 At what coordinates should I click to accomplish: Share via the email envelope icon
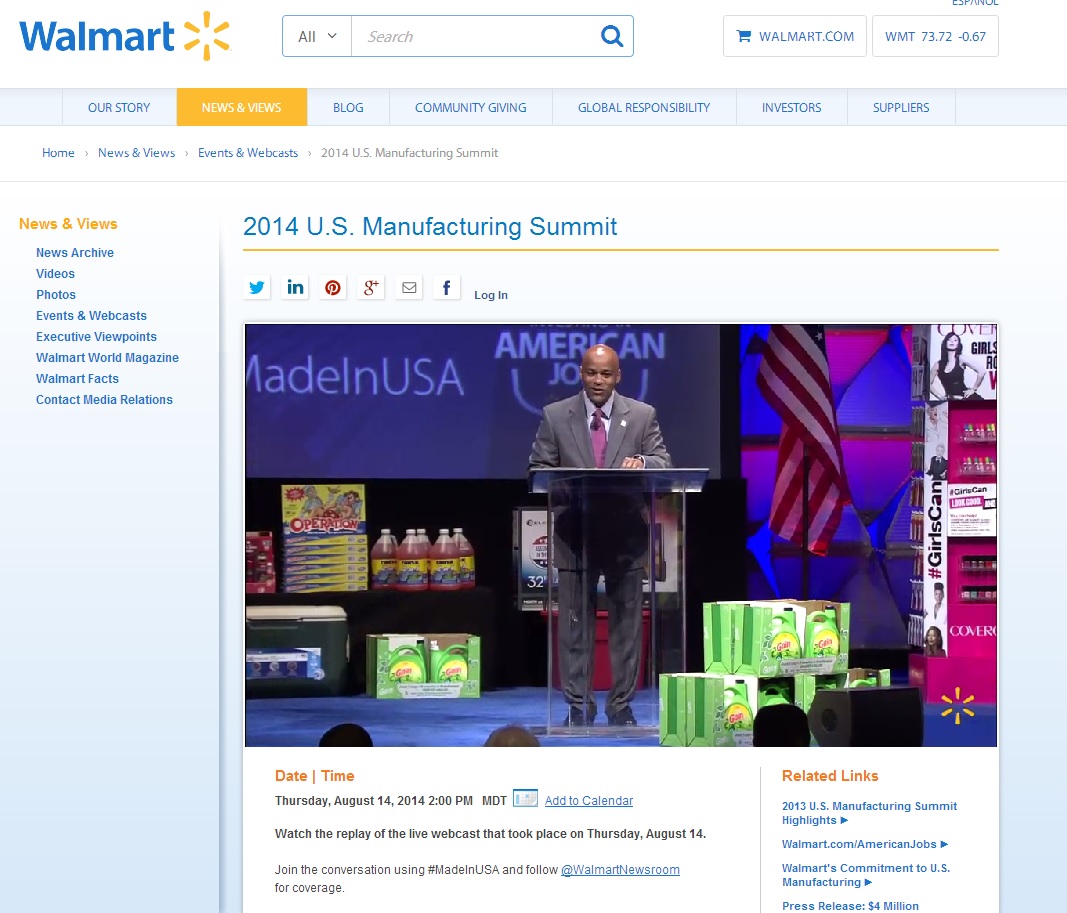(409, 288)
